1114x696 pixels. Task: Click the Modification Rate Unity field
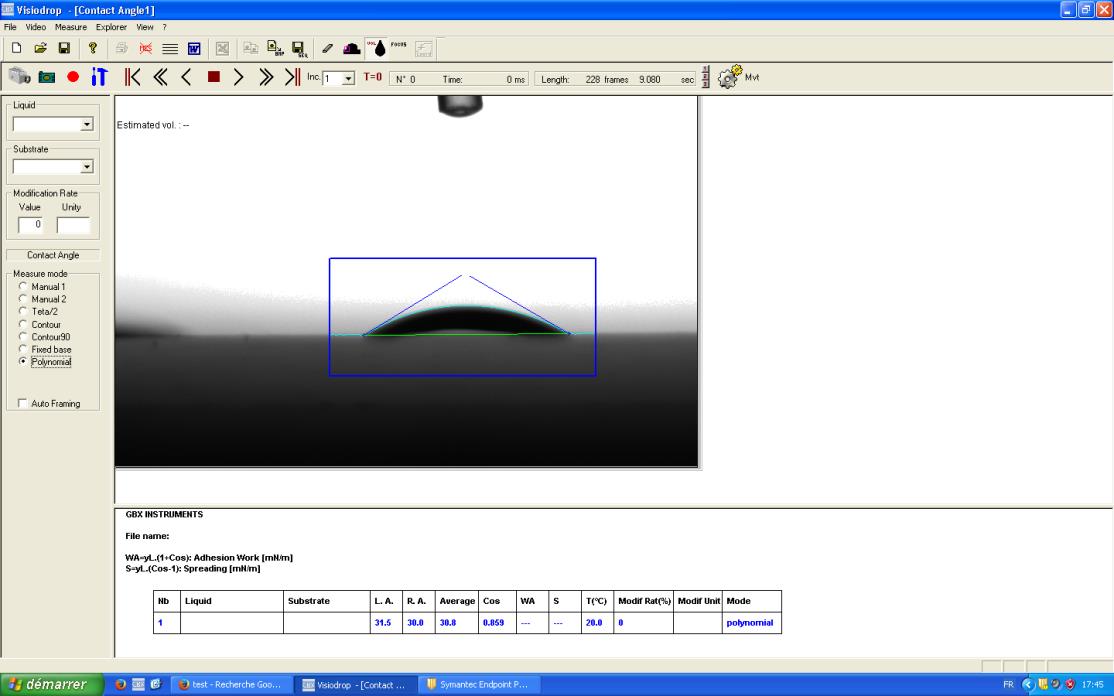point(73,224)
